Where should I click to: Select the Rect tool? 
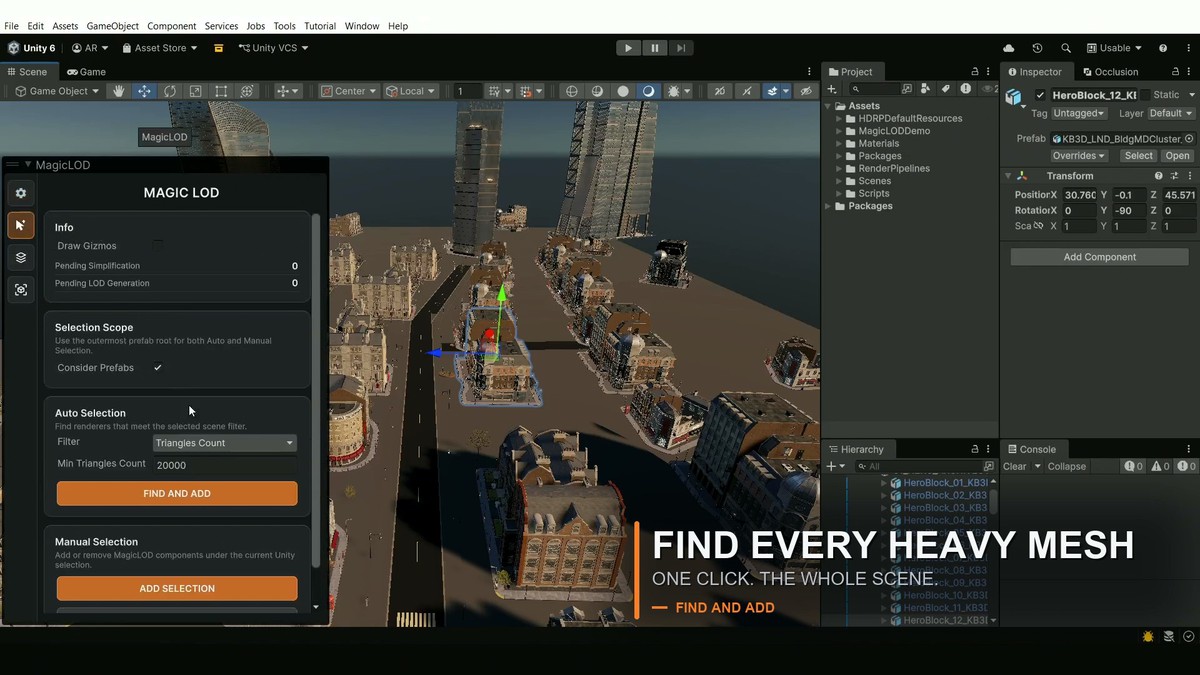221,91
